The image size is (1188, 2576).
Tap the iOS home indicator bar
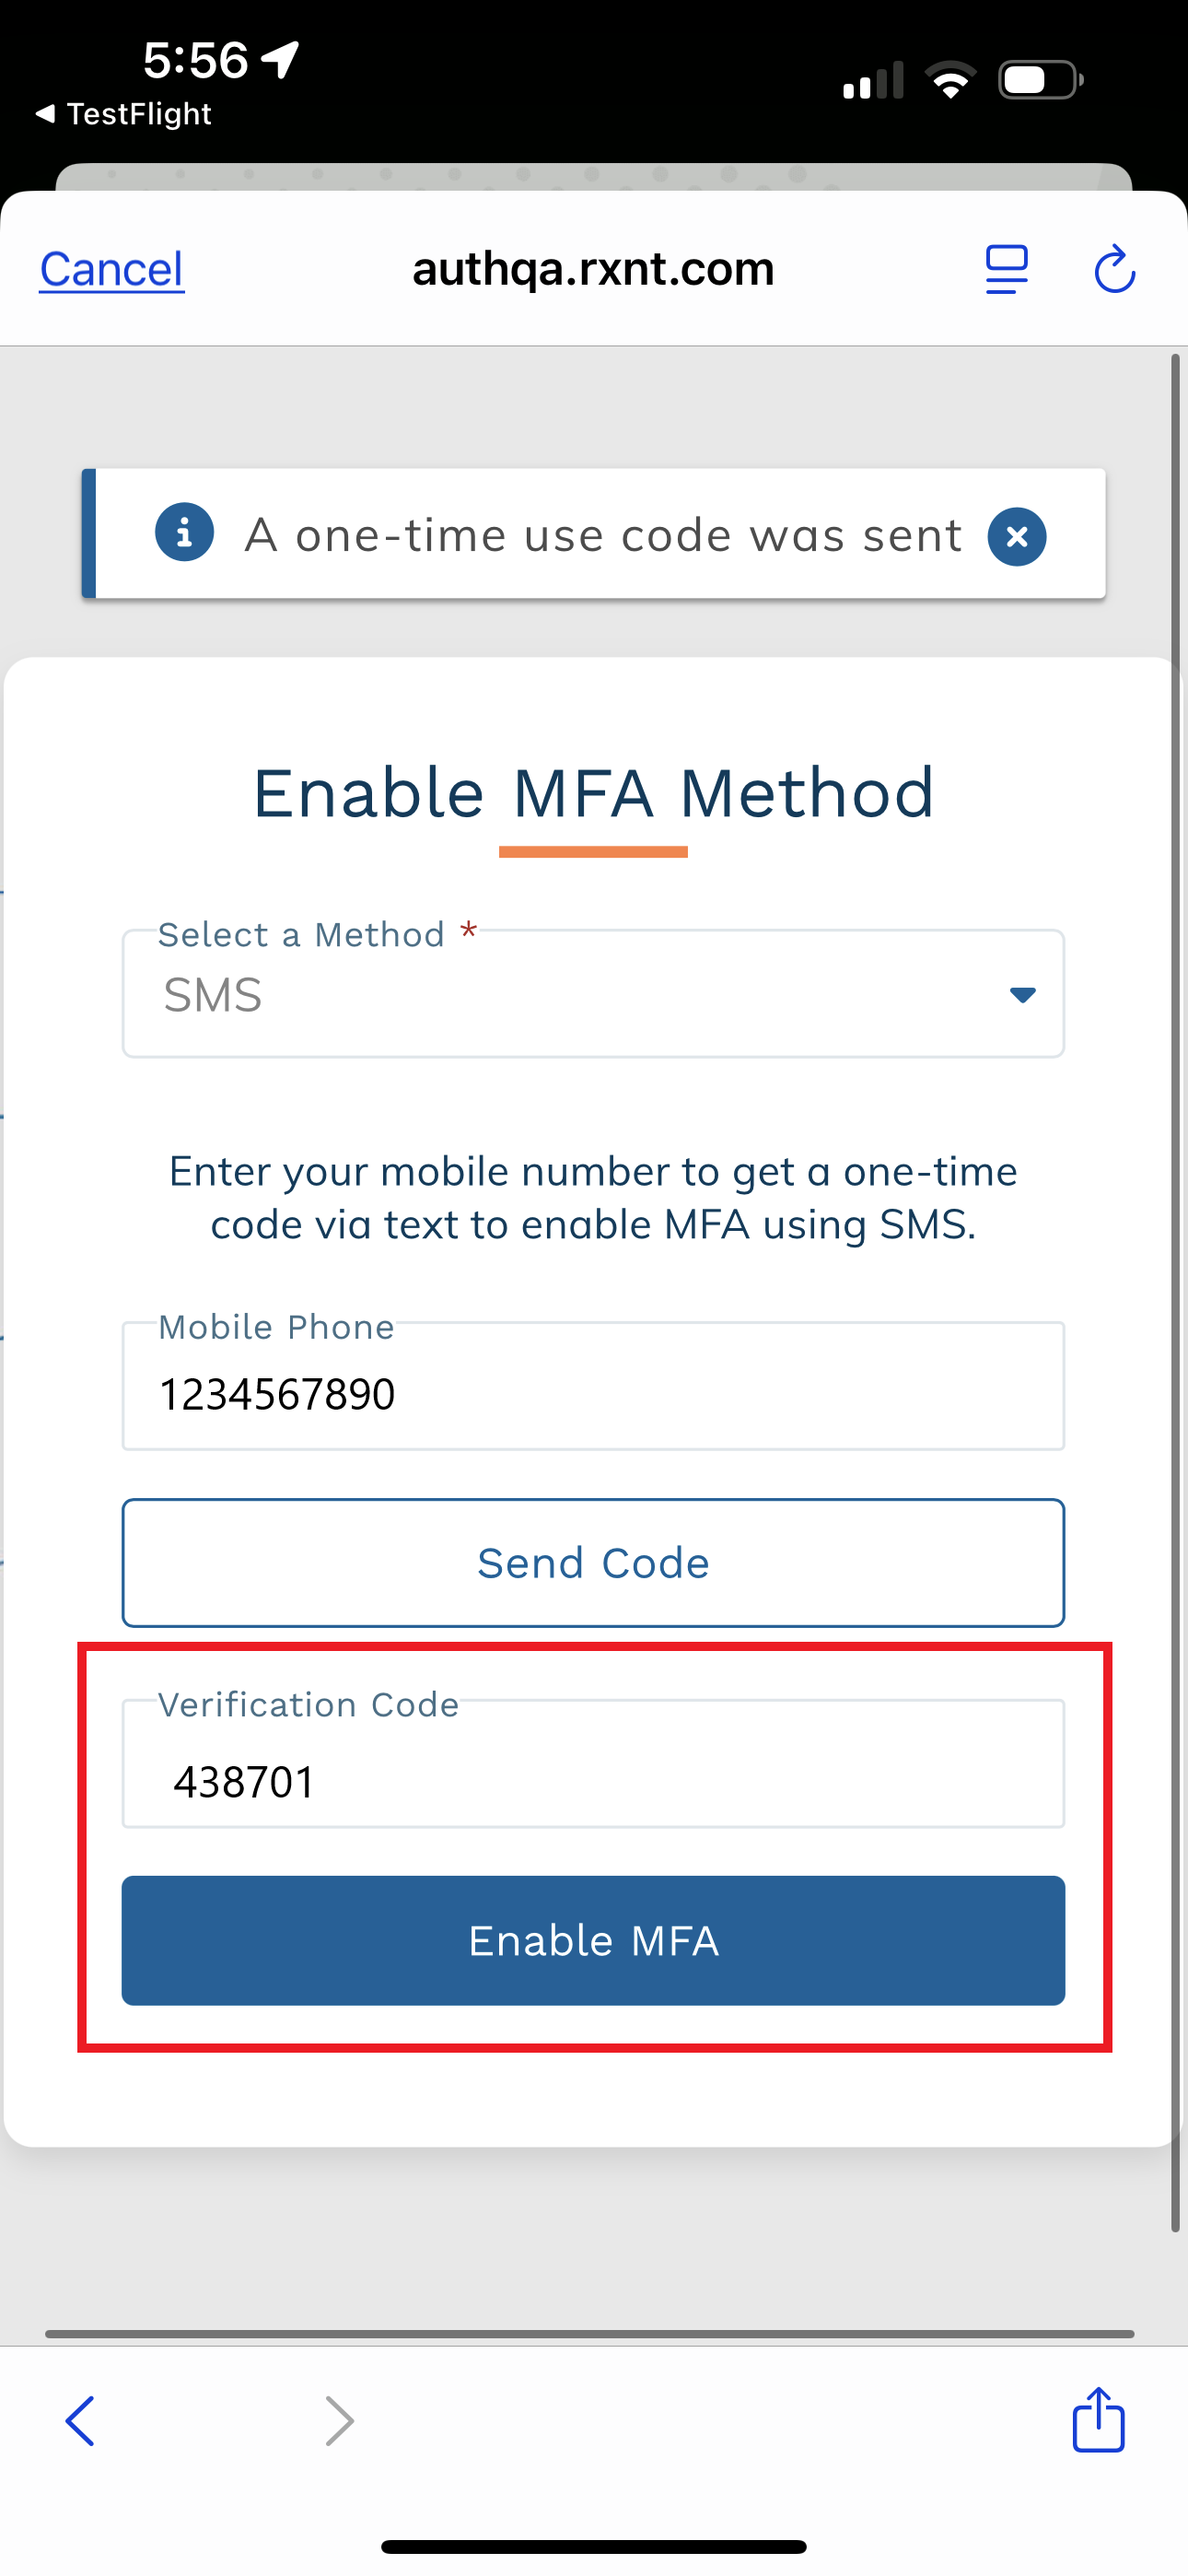tap(593, 2546)
